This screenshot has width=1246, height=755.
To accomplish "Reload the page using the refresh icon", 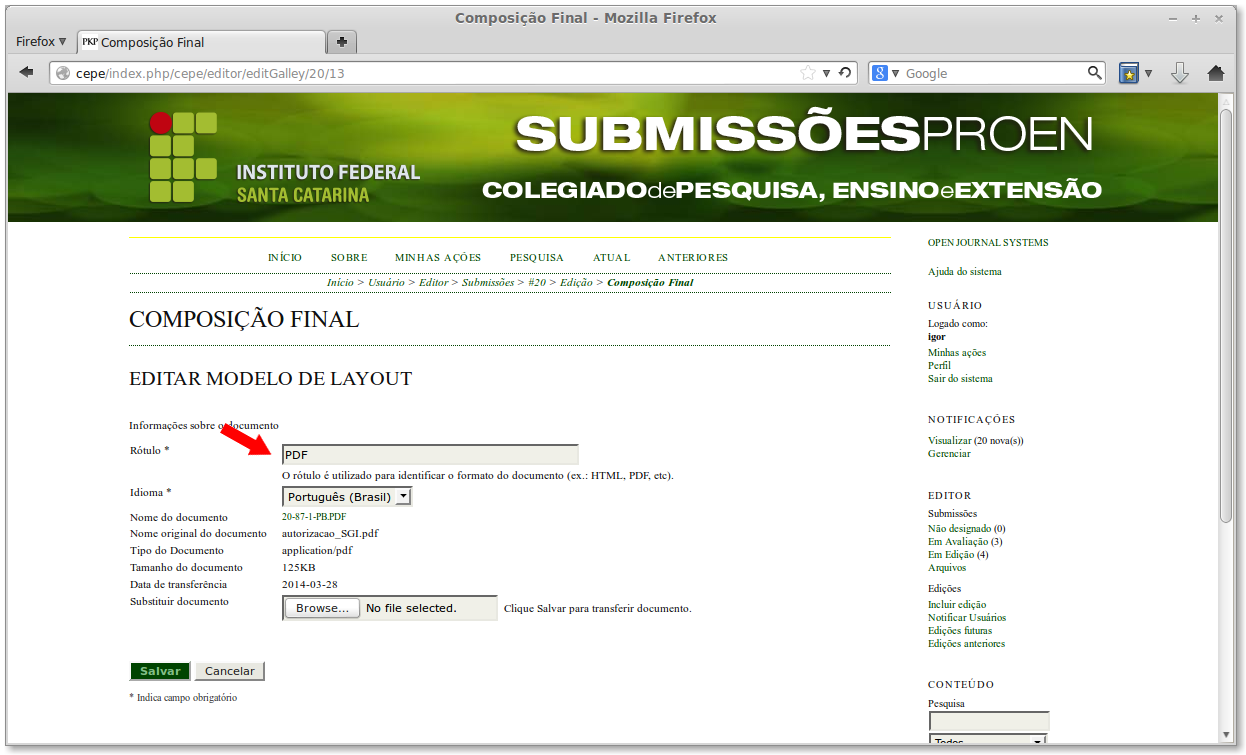I will (845, 73).
